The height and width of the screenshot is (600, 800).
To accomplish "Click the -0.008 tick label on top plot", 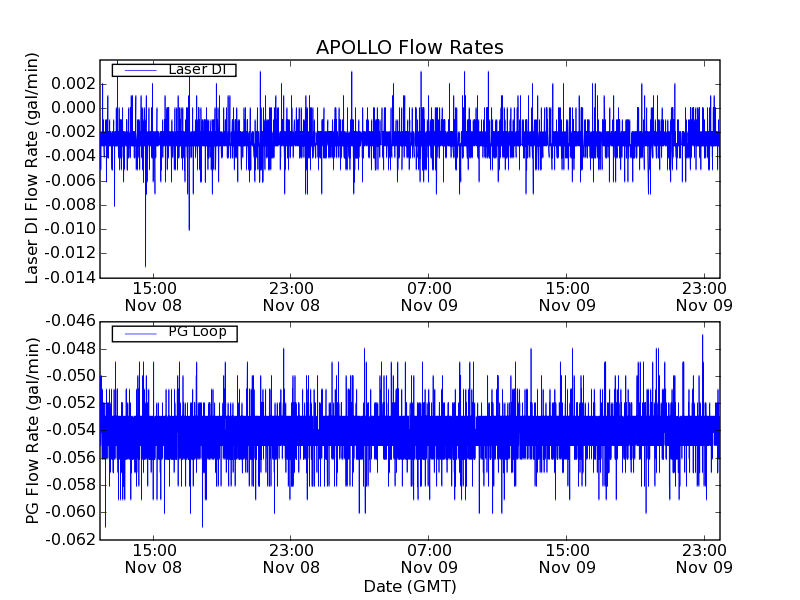I will tap(70, 205).
